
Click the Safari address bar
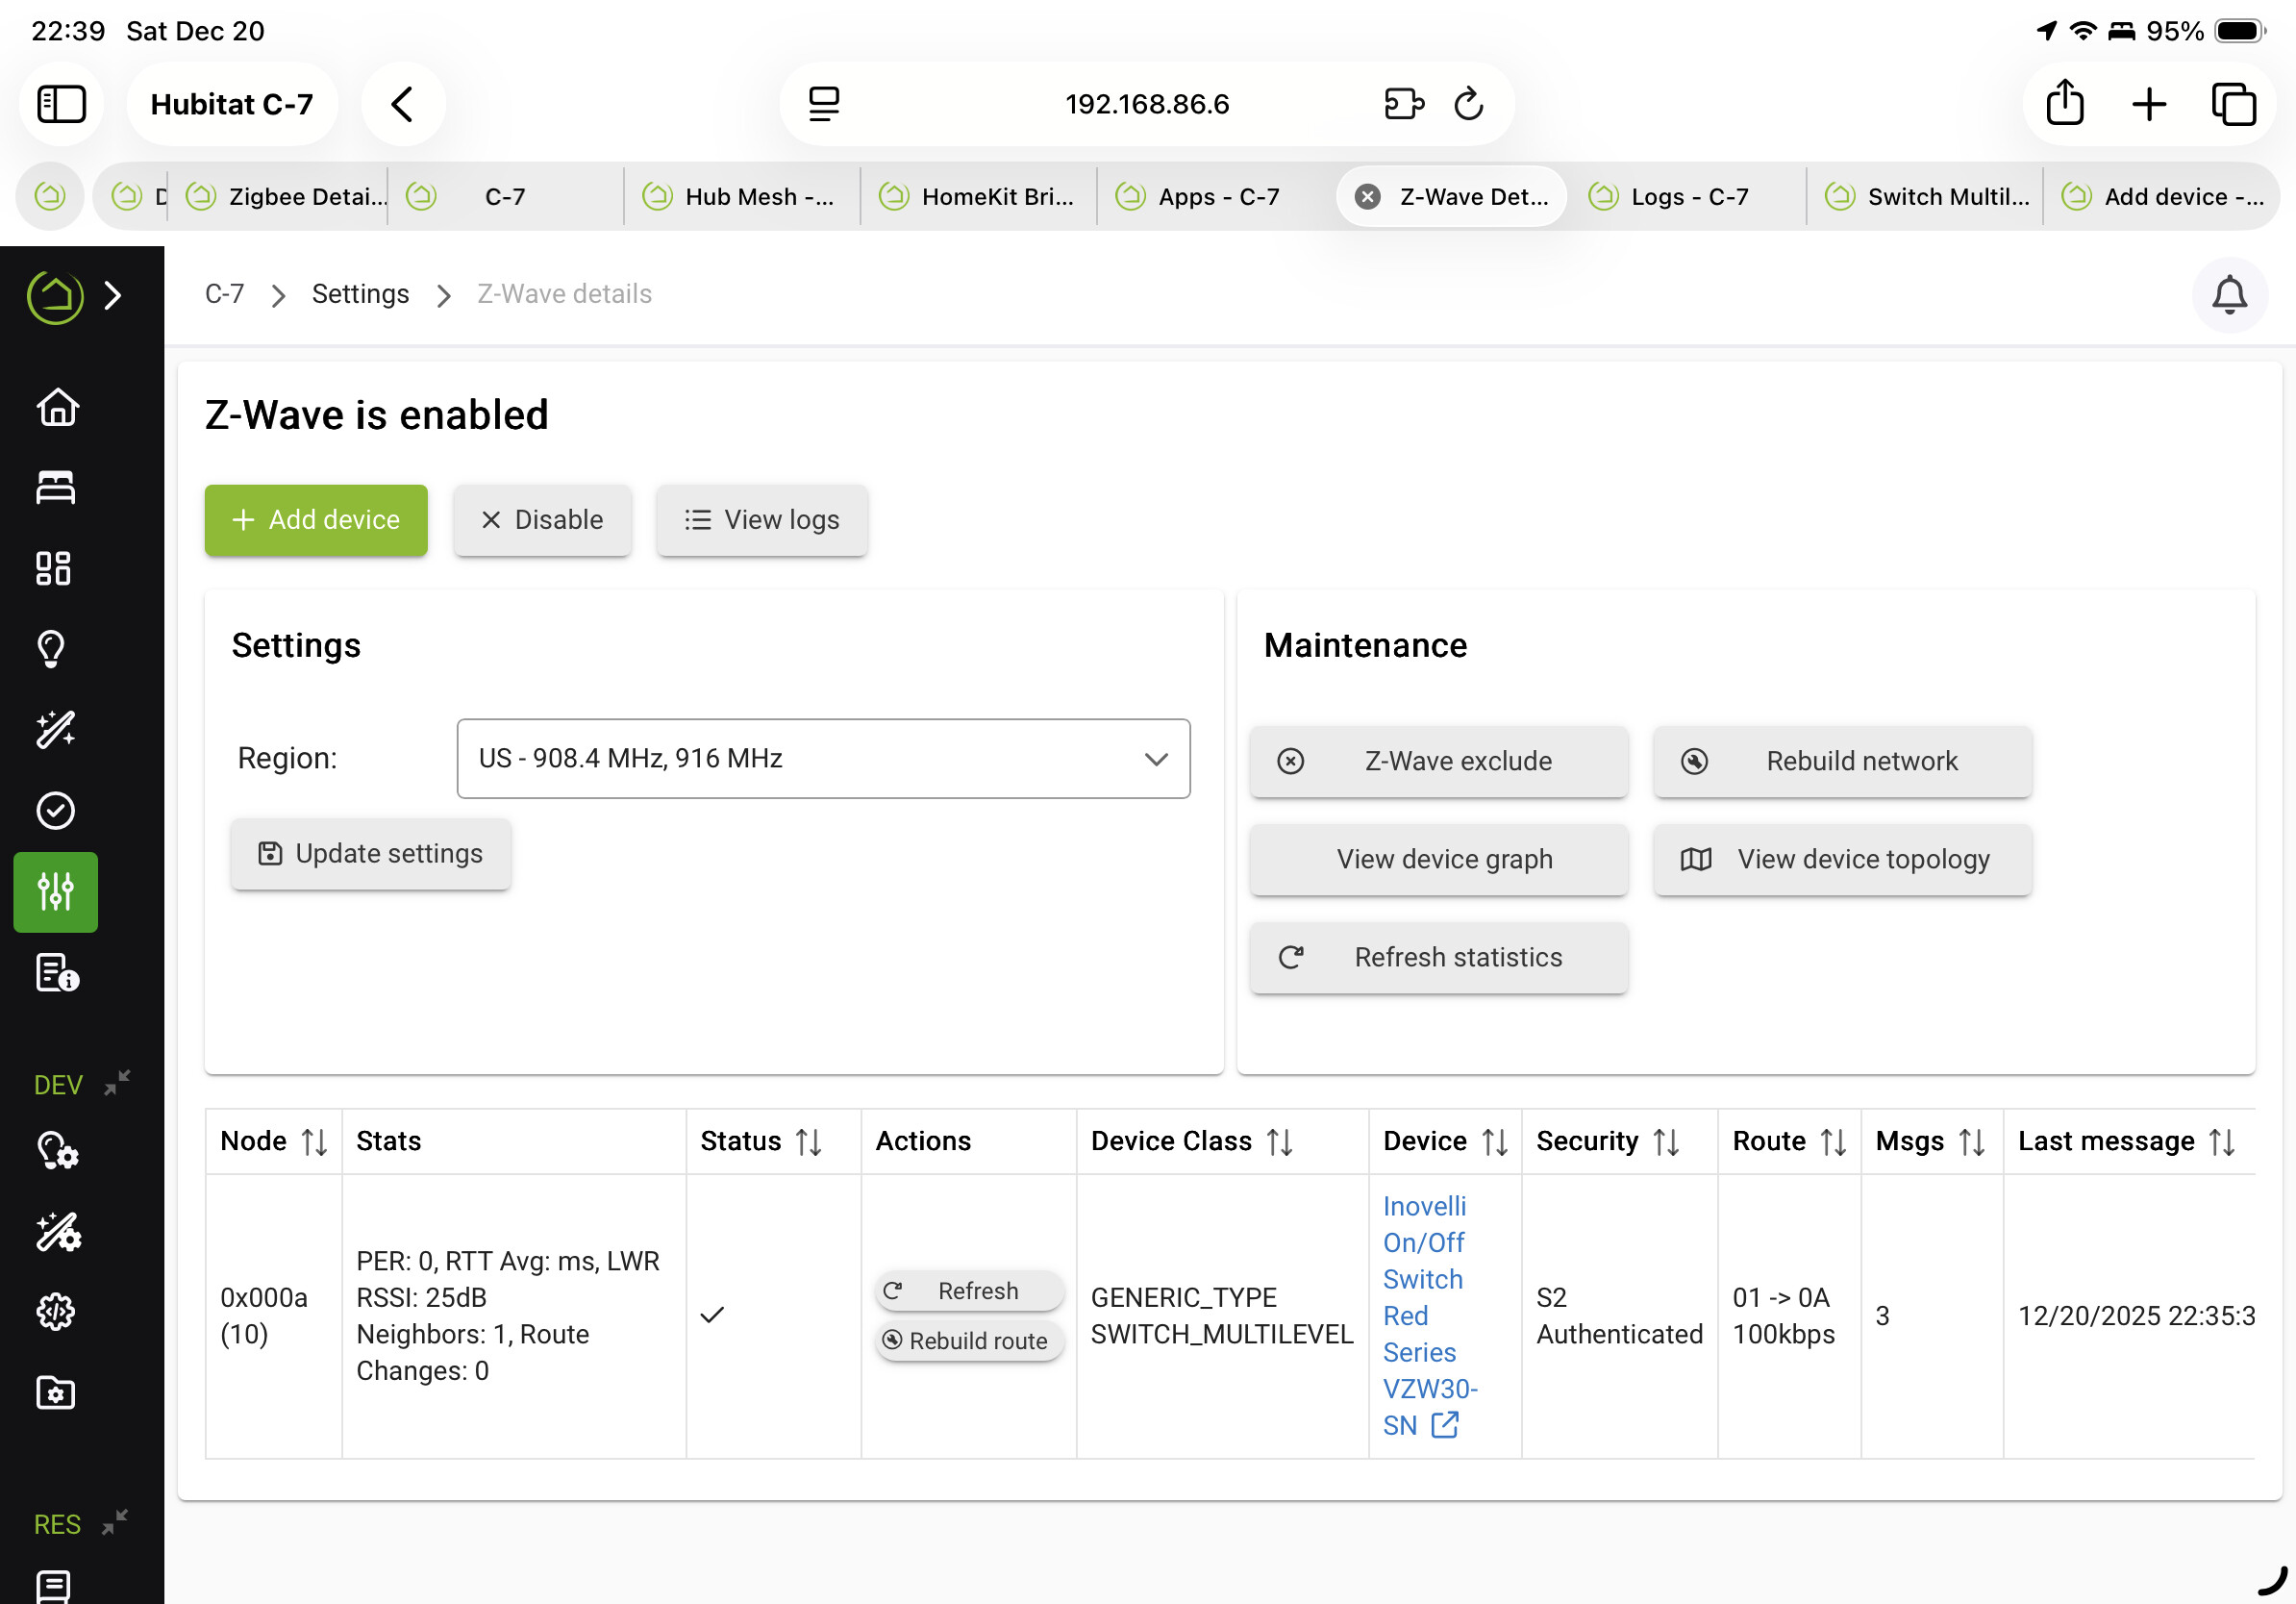(1146, 104)
